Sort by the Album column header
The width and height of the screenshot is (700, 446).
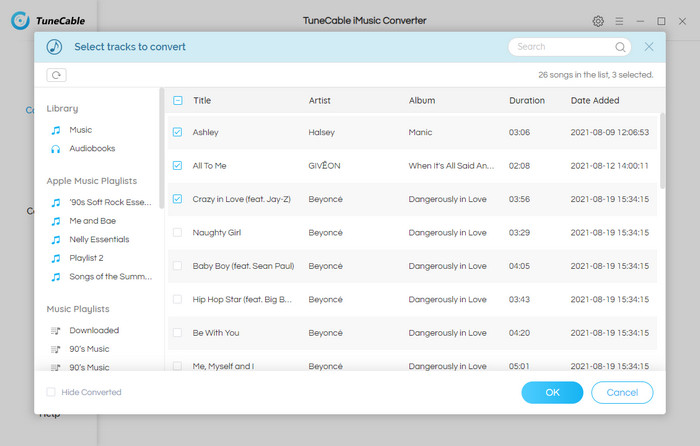(x=422, y=100)
